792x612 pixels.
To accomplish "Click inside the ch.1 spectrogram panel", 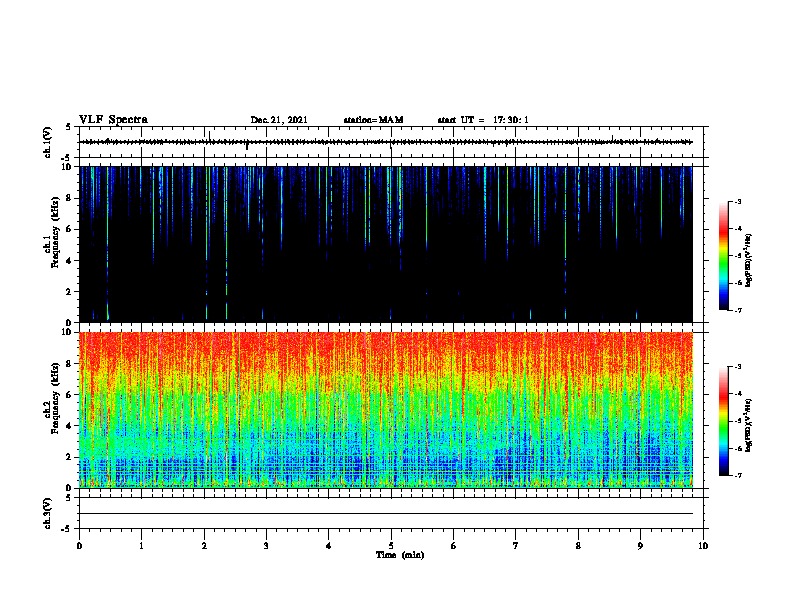I will click(x=386, y=244).
